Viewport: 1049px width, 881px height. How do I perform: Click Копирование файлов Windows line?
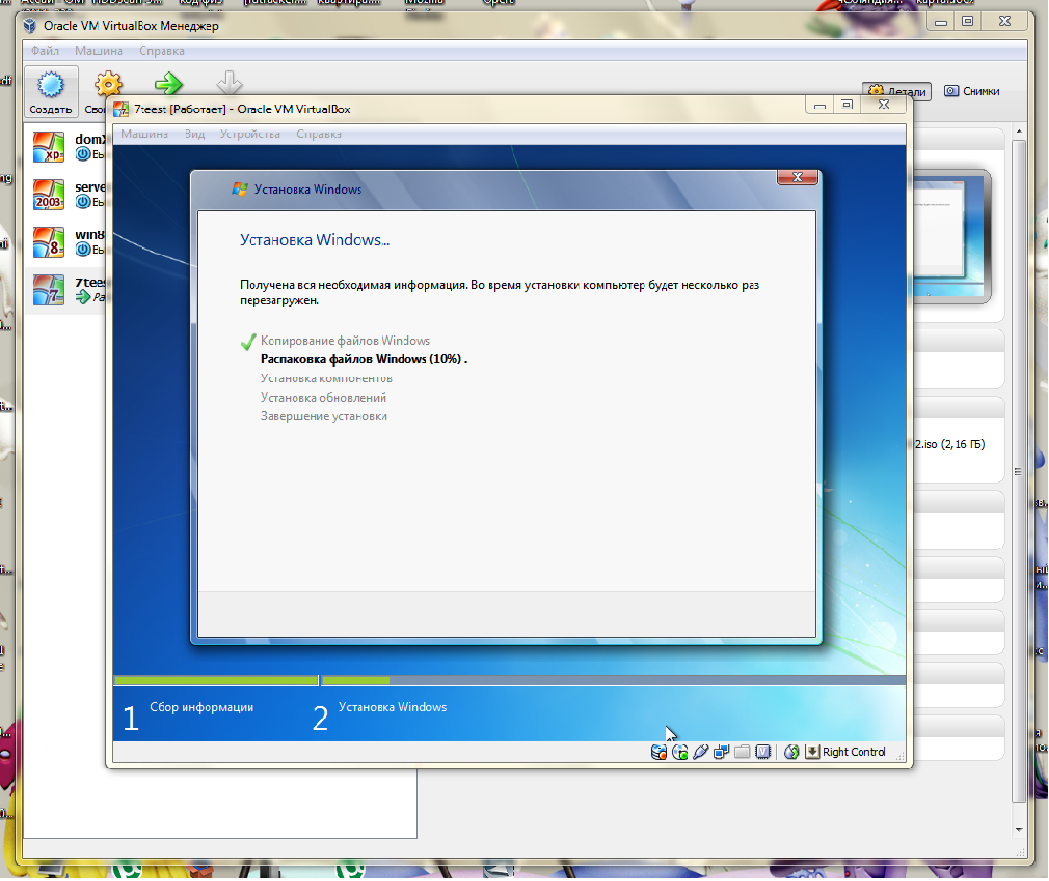345,340
